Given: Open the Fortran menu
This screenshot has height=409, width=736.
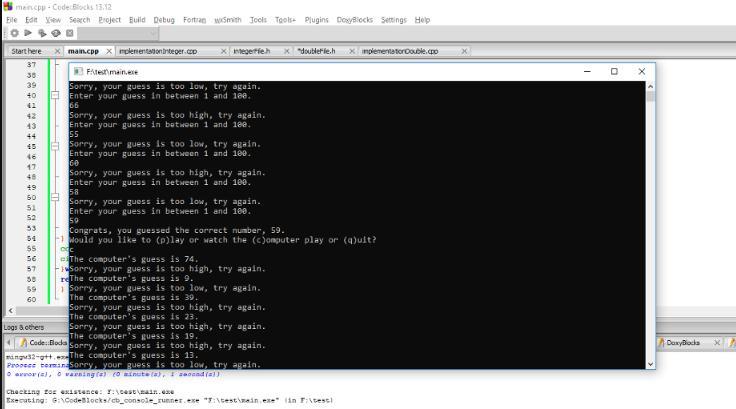Looking at the screenshot, I should coord(194,20).
